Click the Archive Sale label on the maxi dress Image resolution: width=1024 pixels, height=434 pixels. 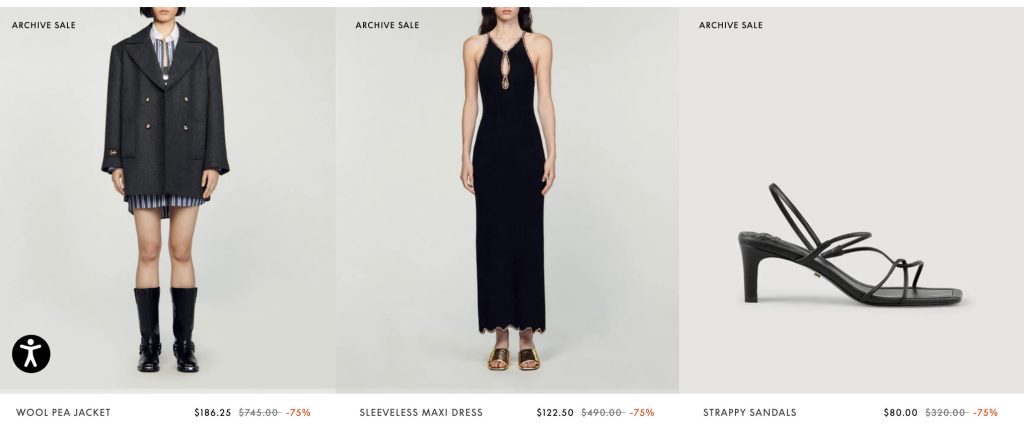387,25
